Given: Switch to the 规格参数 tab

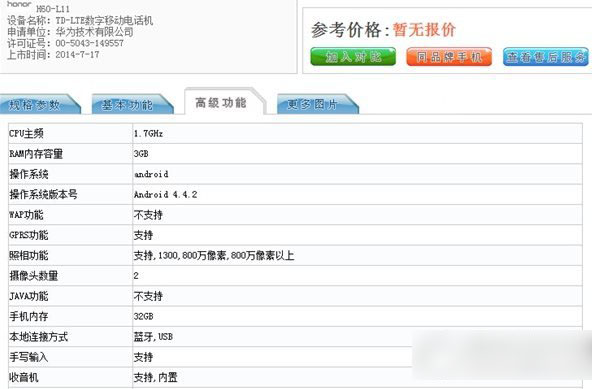Looking at the screenshot, I should click(x=39, y=104).
